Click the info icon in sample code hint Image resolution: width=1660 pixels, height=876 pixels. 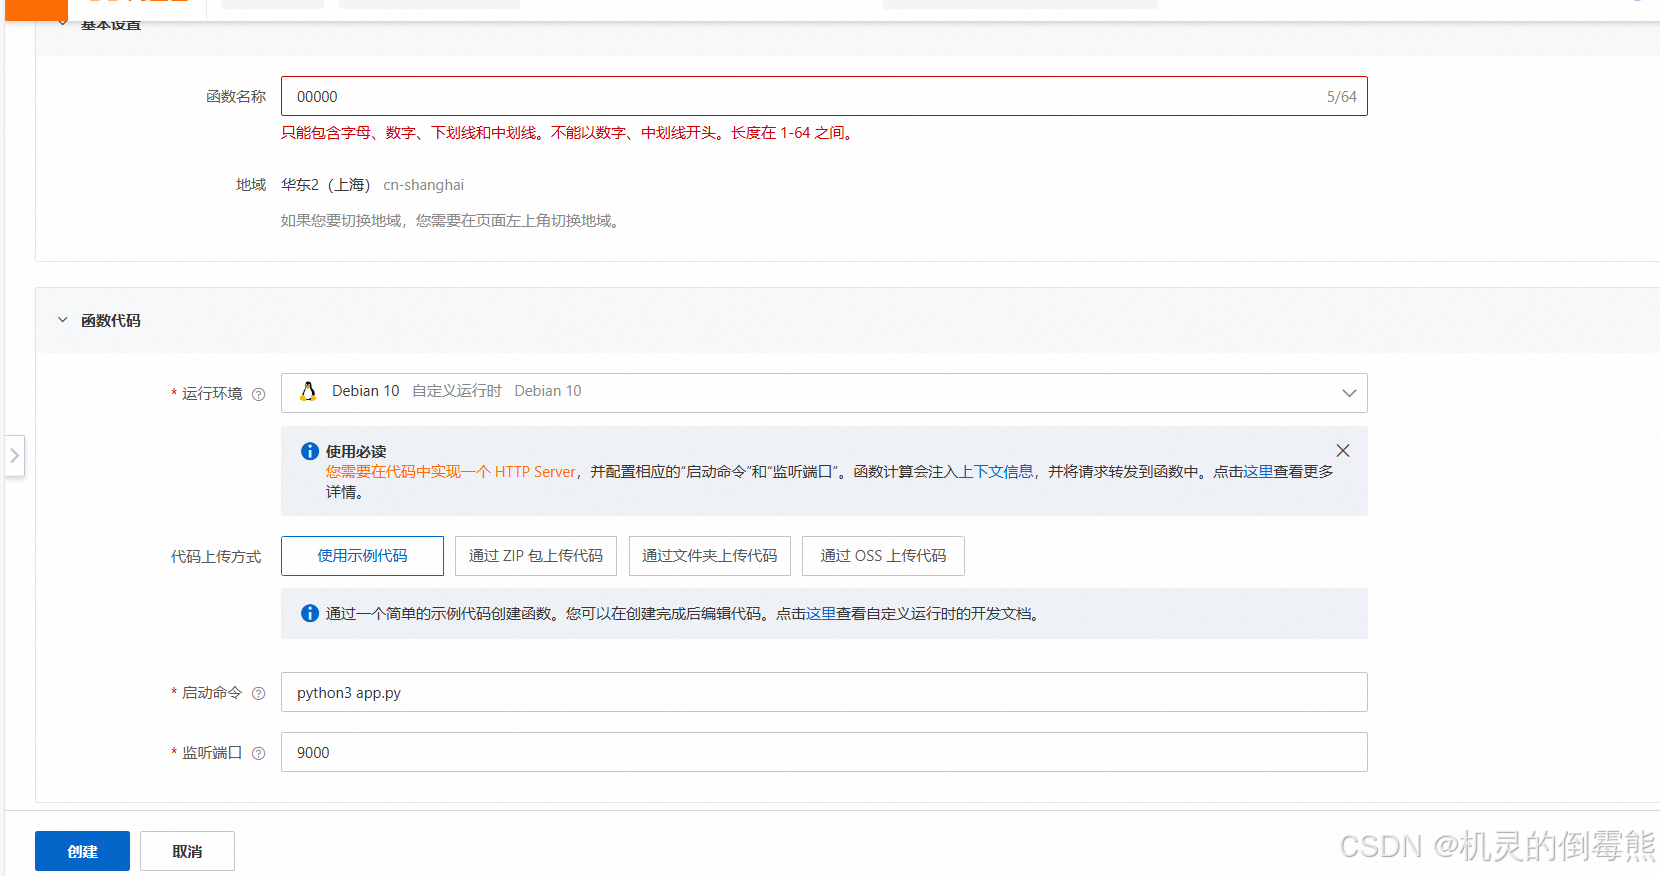tap(310, 613)
